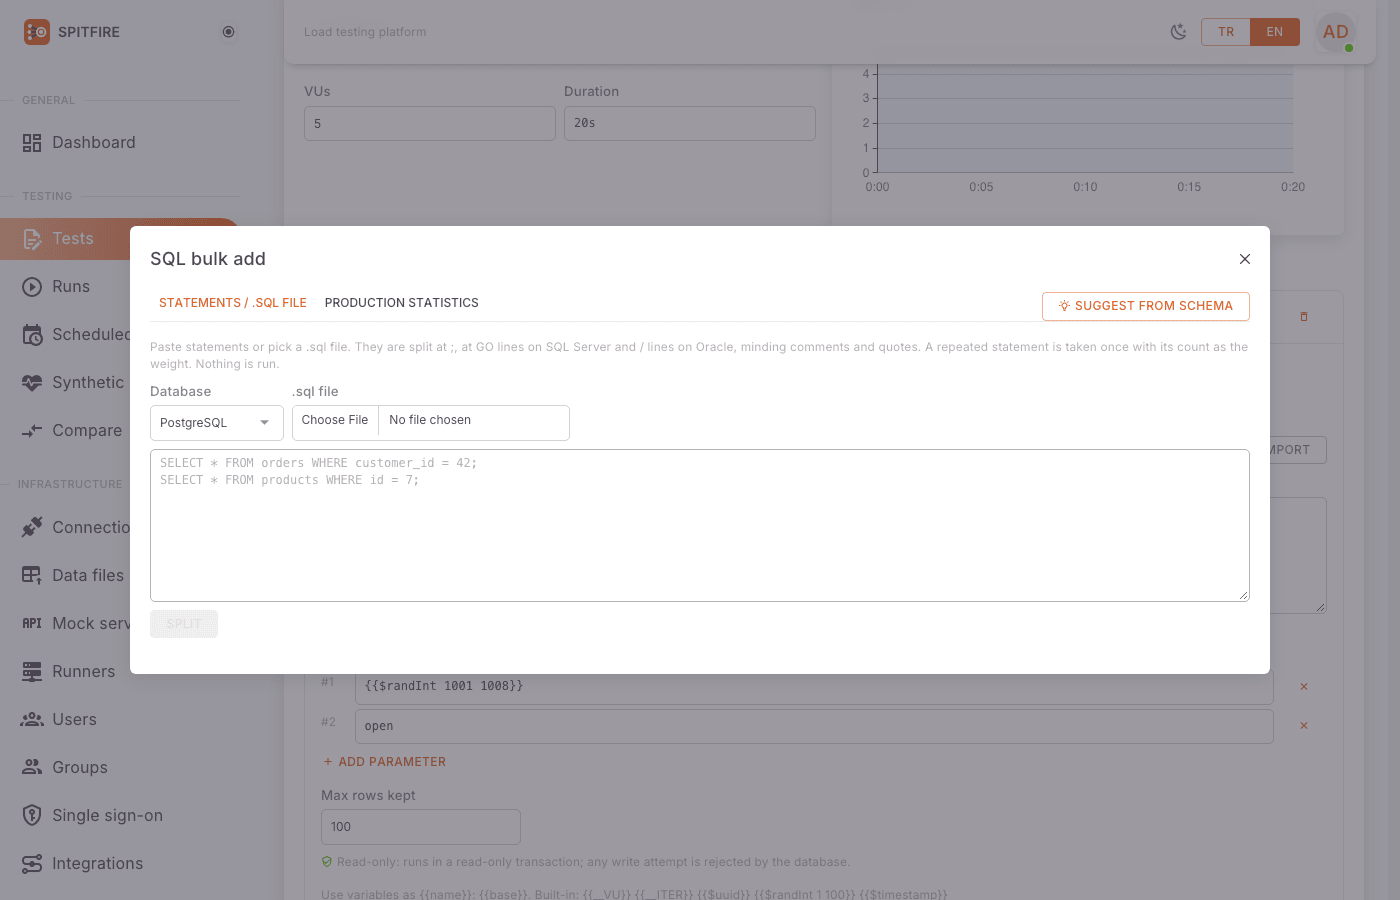Open the PostgreSQL database dropdown
The image size is (1400, 900).
pos(217,423)
